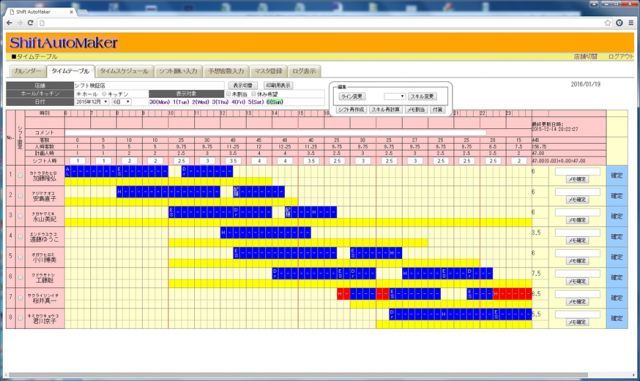640x381 pixels.
Task: Click the horizontal scrollbar at the bottom
Action: (x=298, y=374)
